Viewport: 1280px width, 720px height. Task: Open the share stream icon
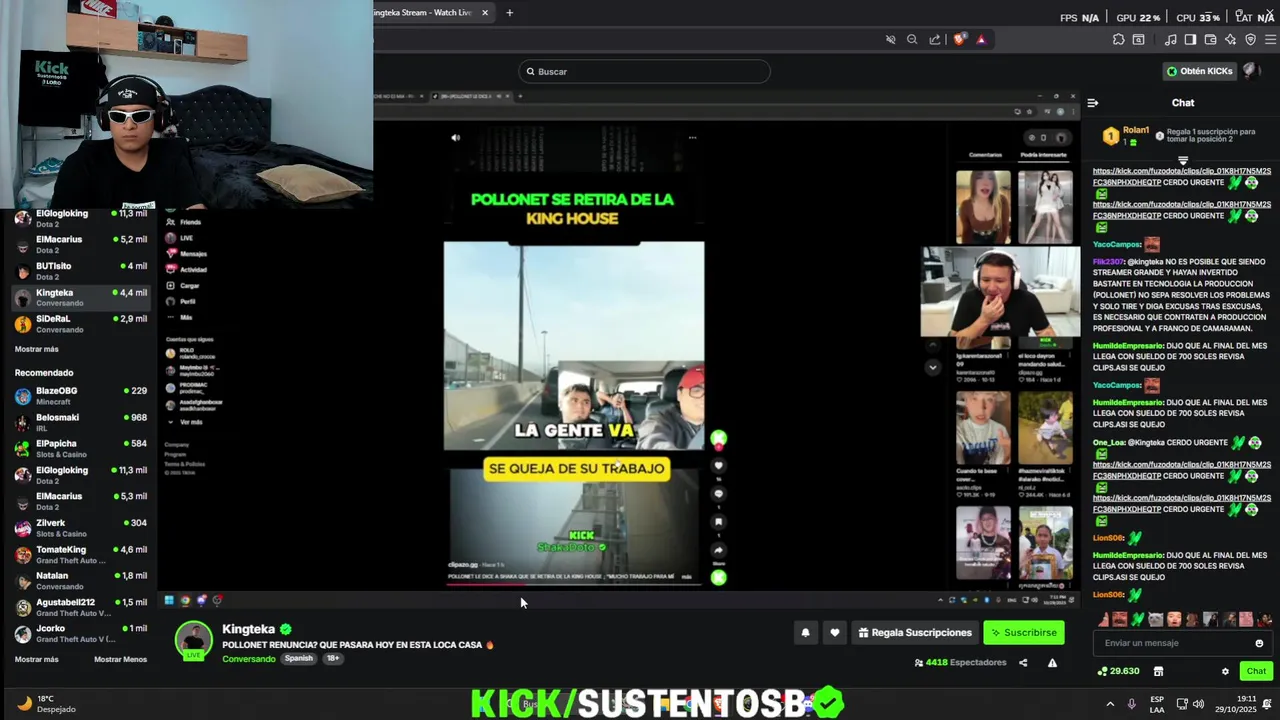[1023, 662]
